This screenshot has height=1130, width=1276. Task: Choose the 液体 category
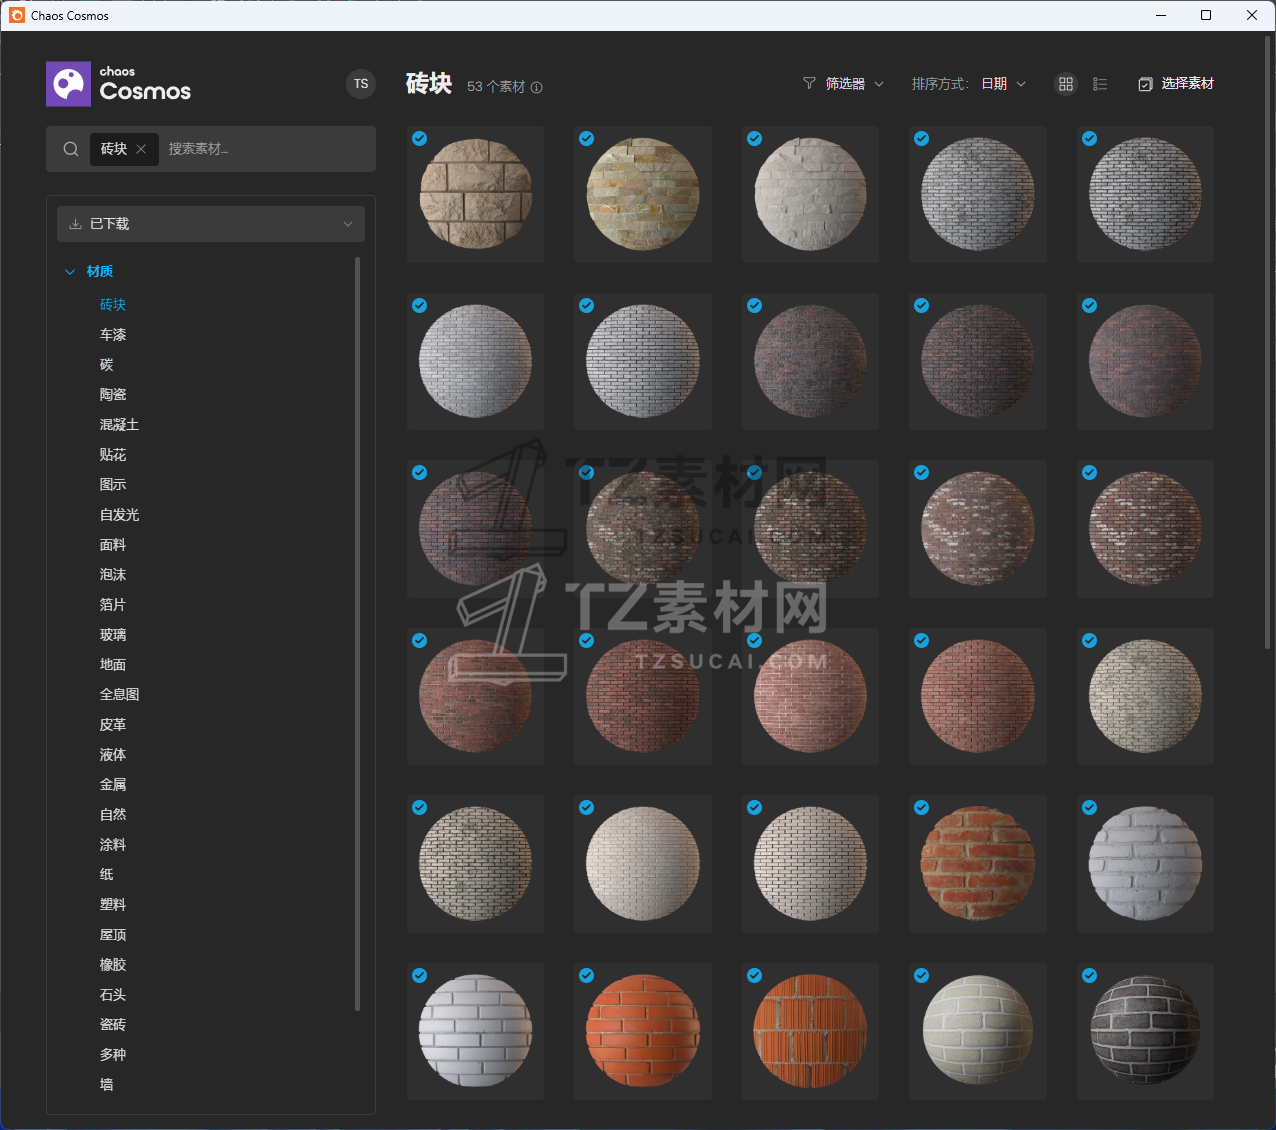coord(113,755)
